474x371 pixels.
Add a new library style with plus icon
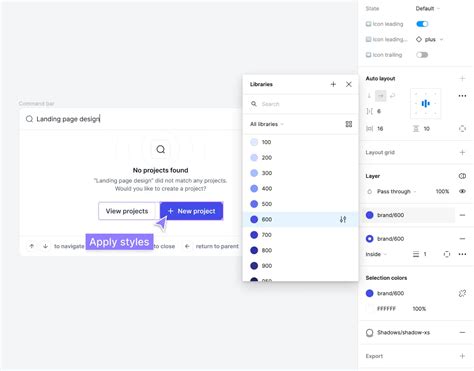333,84
